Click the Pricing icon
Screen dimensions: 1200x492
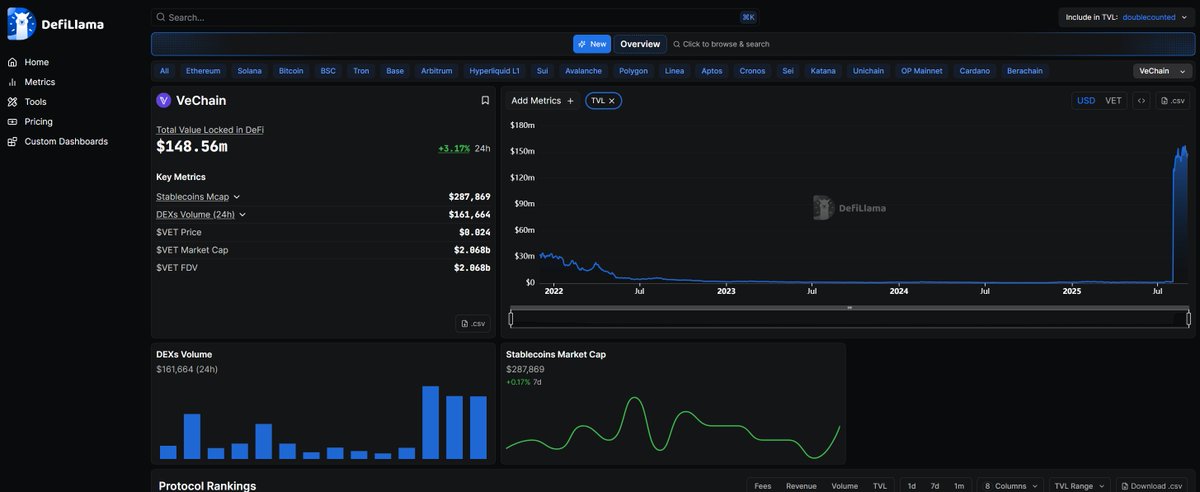pyautogui.click(x=12, y=122)
